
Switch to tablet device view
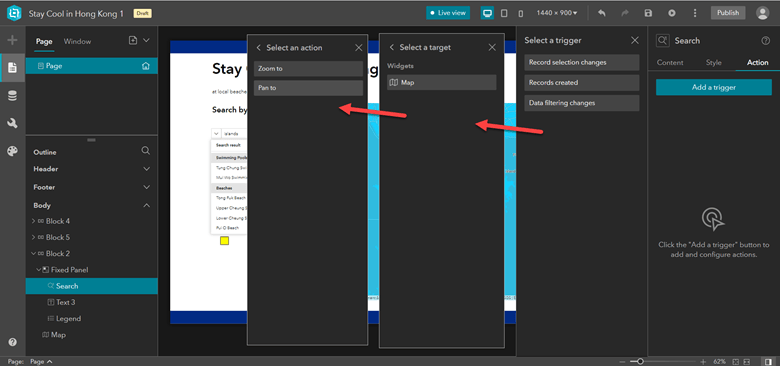504,13
